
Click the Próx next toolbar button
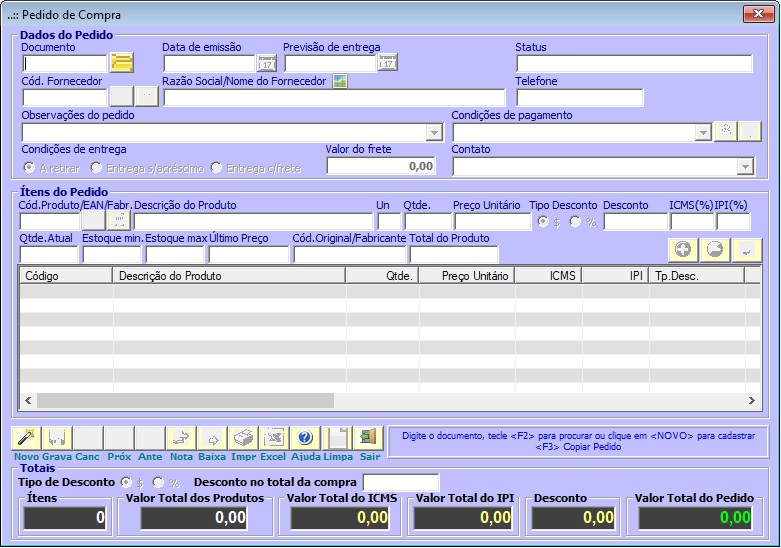119,438
